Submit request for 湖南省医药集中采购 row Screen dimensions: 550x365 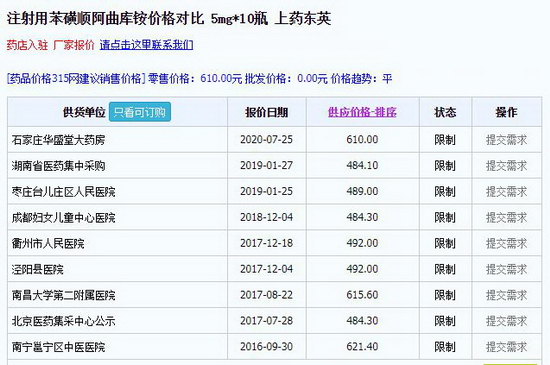[506, 165]
